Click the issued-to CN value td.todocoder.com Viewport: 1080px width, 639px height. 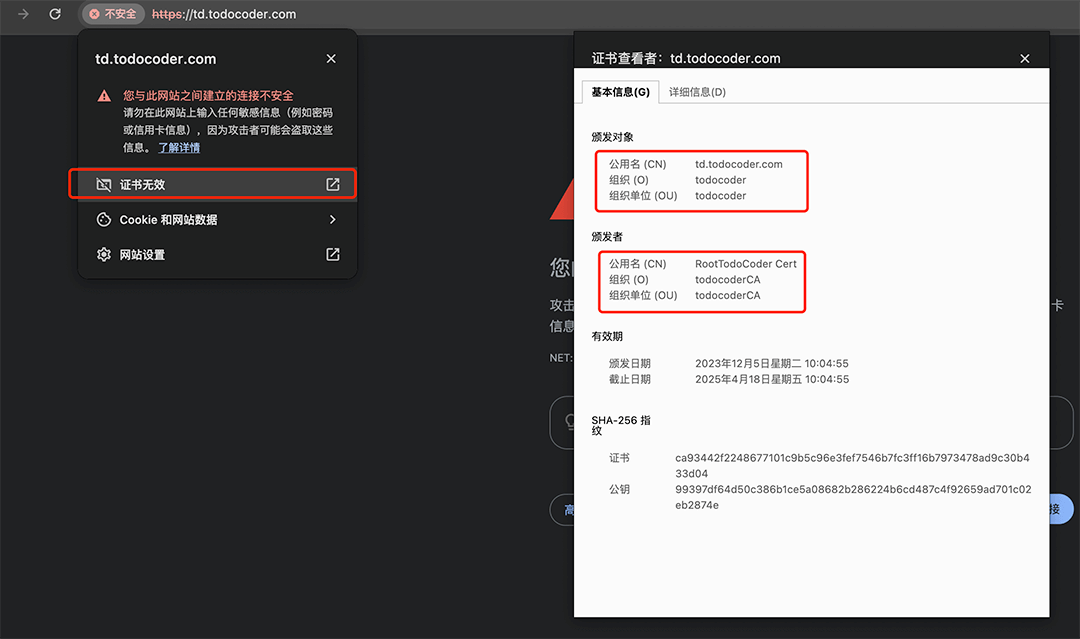(x=738, y=164)
